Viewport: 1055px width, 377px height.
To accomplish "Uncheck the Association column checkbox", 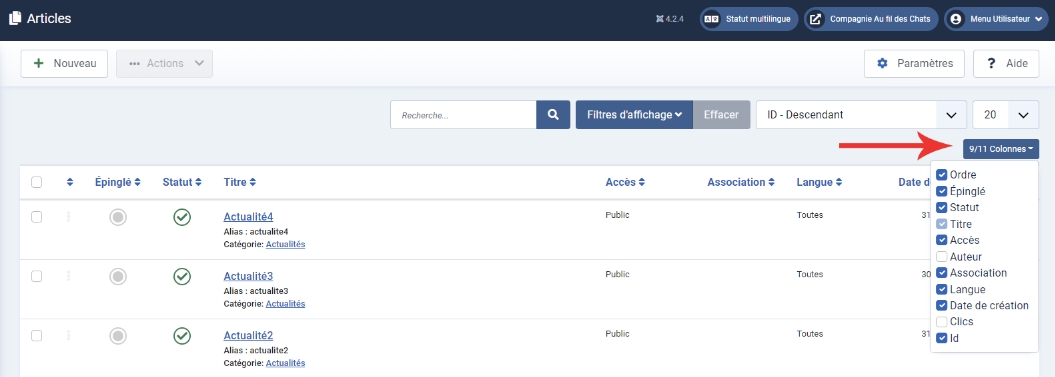I will [x=942, y=273].
